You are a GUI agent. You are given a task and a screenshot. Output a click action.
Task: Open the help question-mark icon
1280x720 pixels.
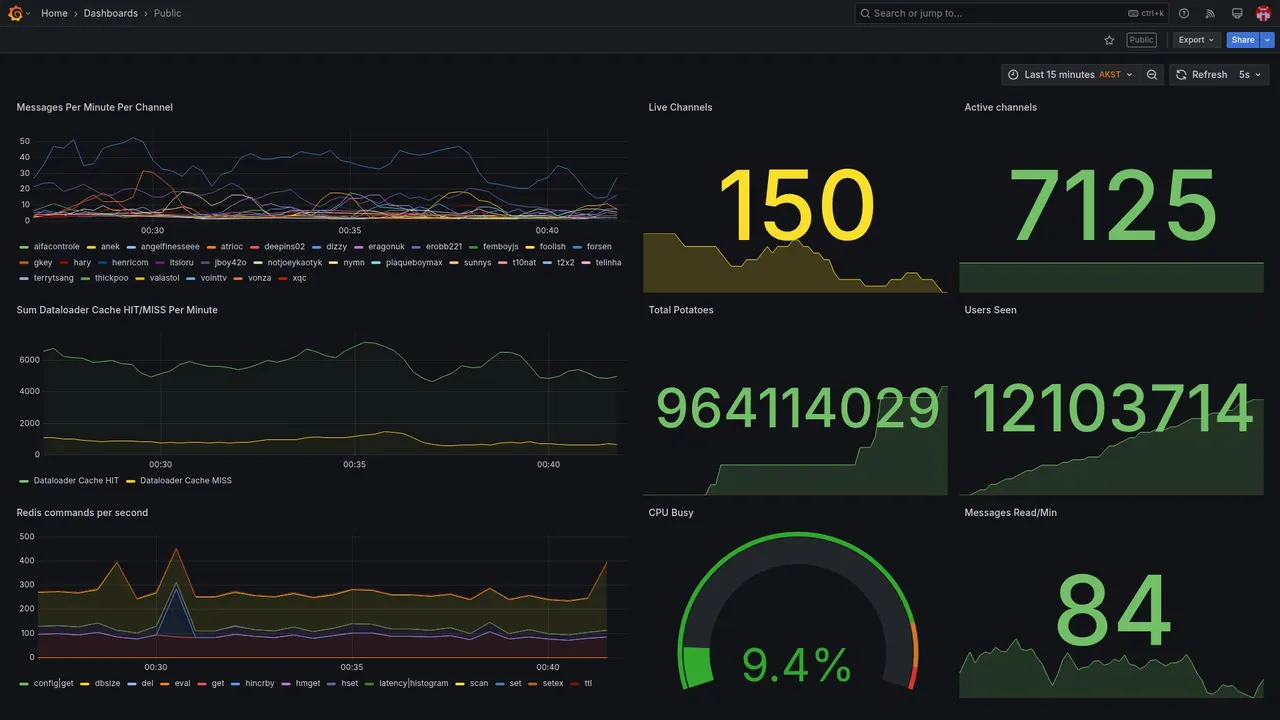(1184, 13)
